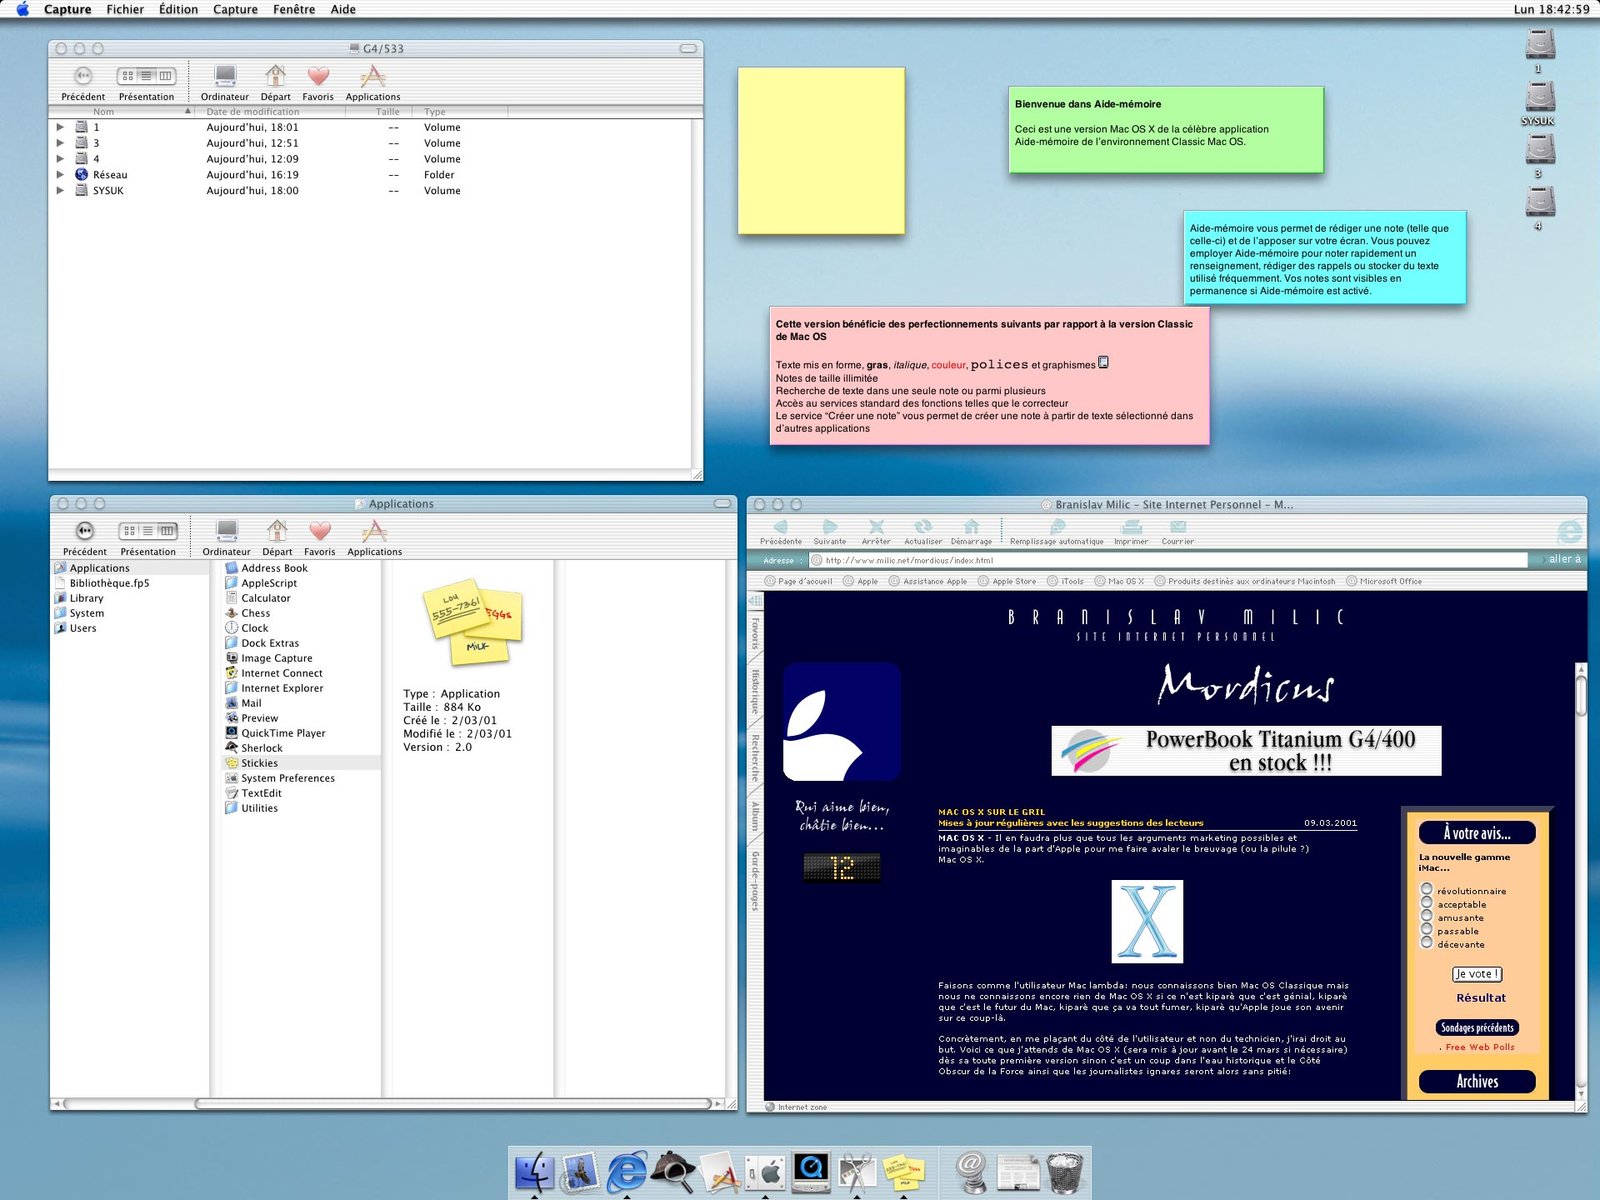Click the Stickies icon in the Dock
Image resolution: width=1600 pixels, height=1200 pixels.
tap(903, 1171)
